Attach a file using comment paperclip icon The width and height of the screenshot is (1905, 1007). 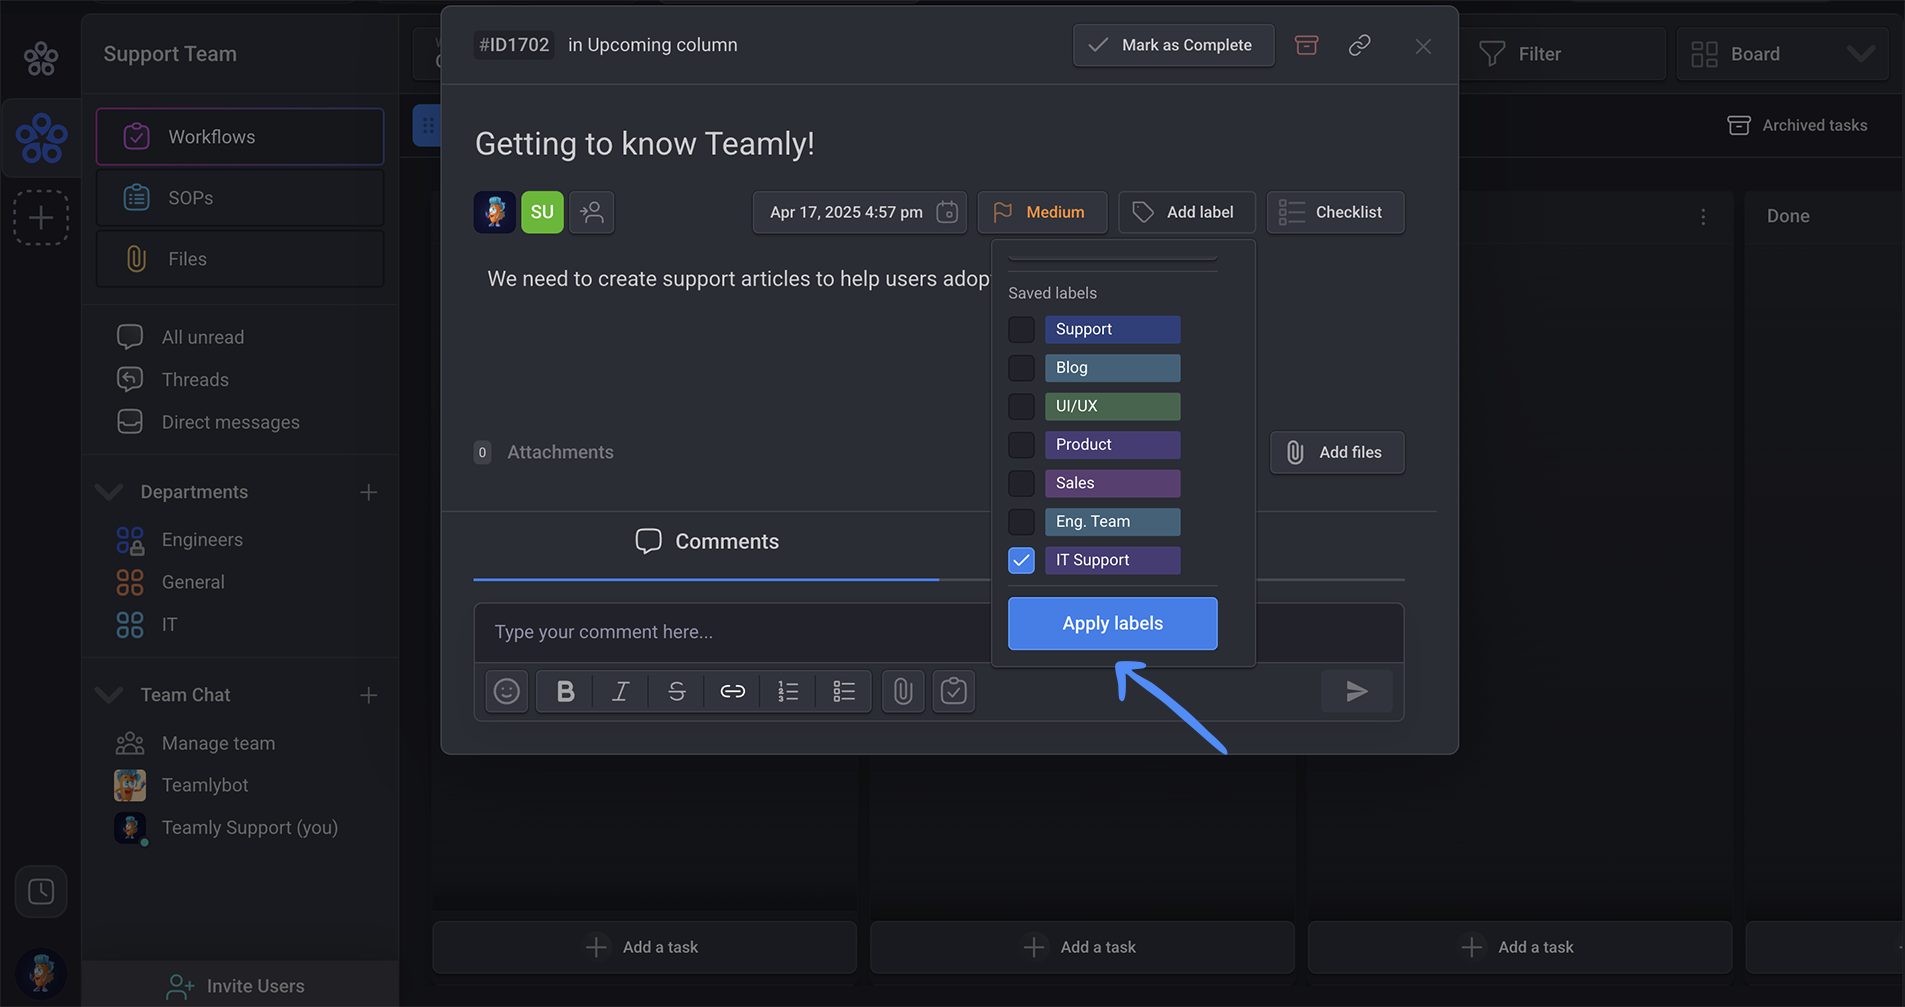point(903,691)
